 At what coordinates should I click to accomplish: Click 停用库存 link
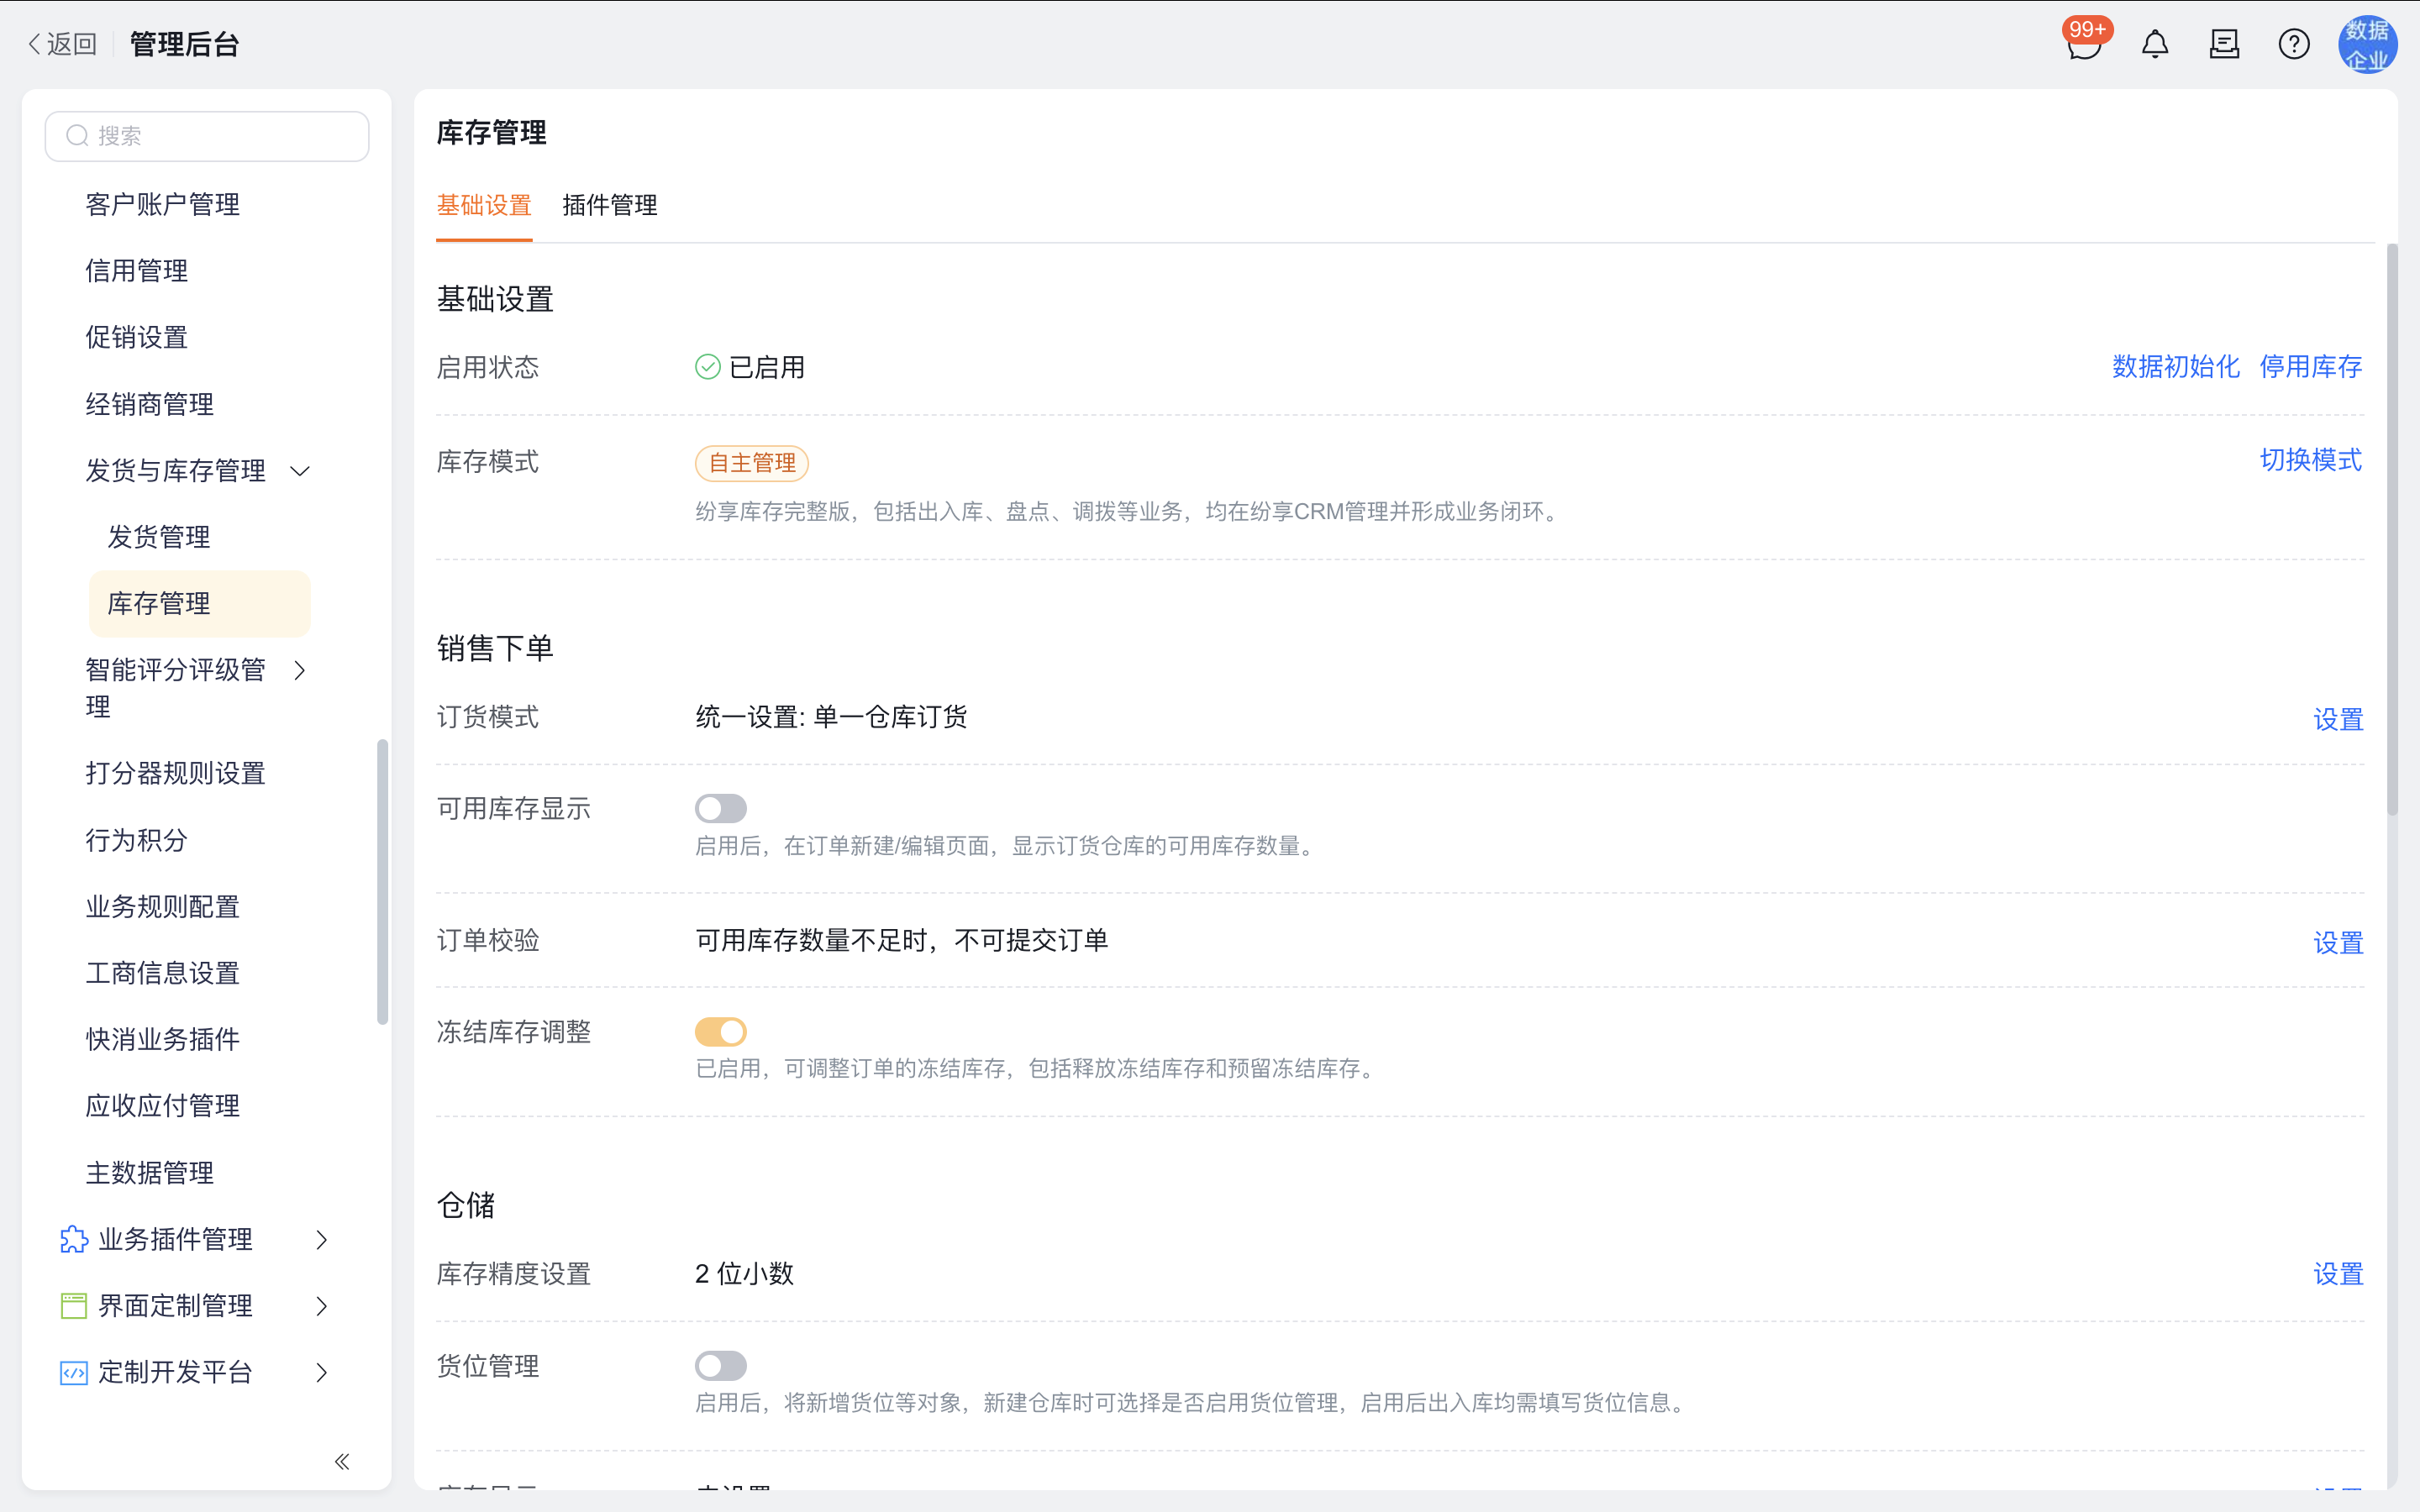(x=2311, y=367)
